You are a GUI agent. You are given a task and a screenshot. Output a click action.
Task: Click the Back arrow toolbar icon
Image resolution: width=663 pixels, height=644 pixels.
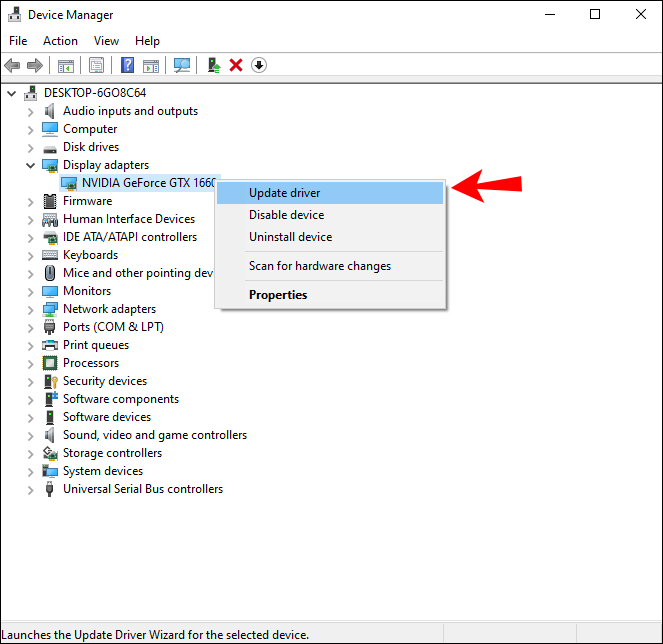12,66
